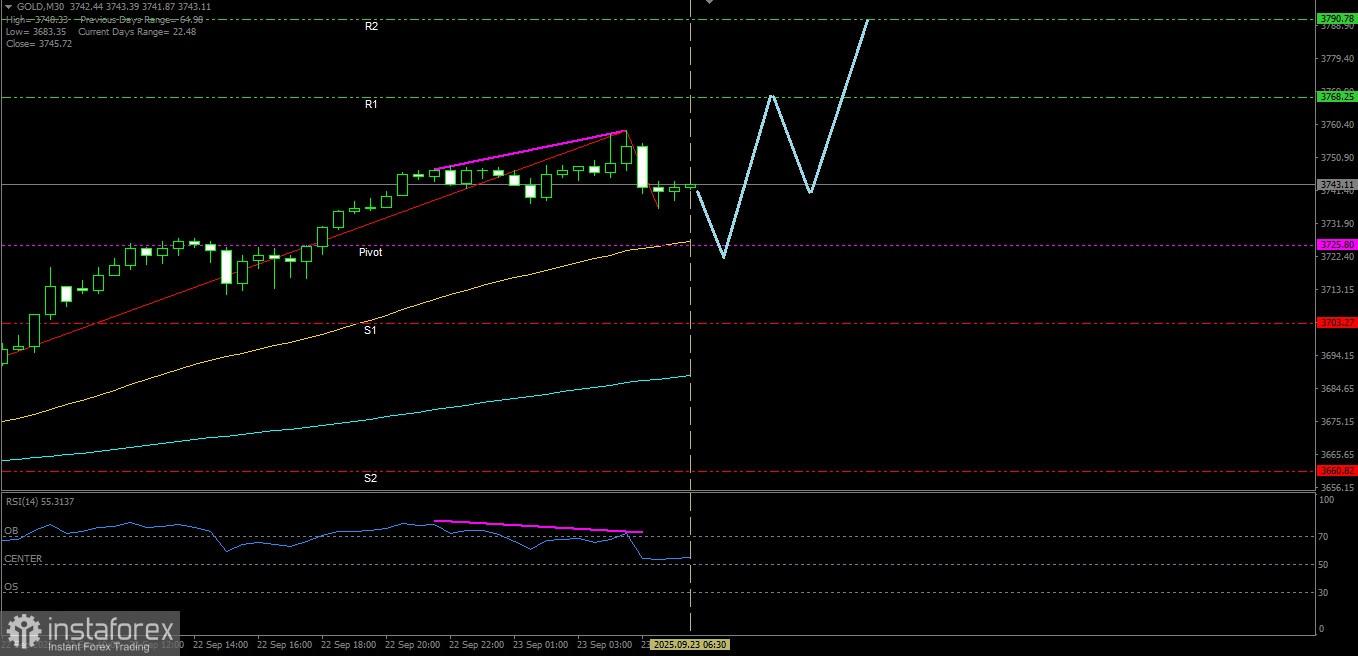Click the 22 Sep 22:00 time label

(476, 645)
